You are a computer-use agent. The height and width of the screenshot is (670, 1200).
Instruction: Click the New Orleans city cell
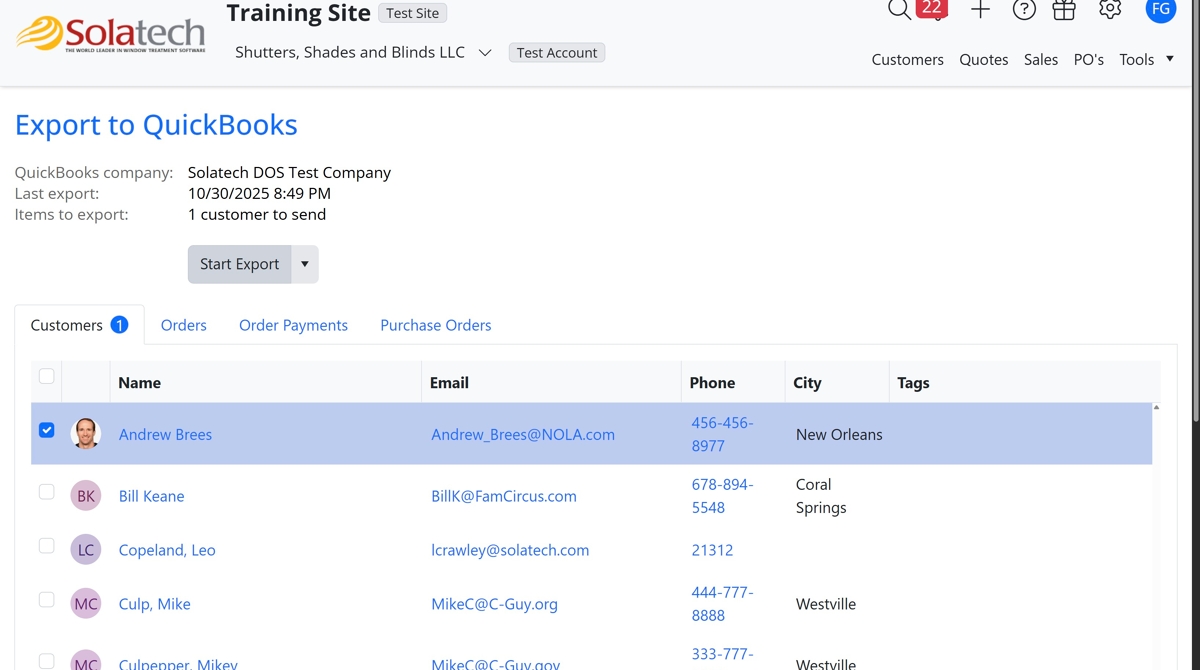[839, 434]
